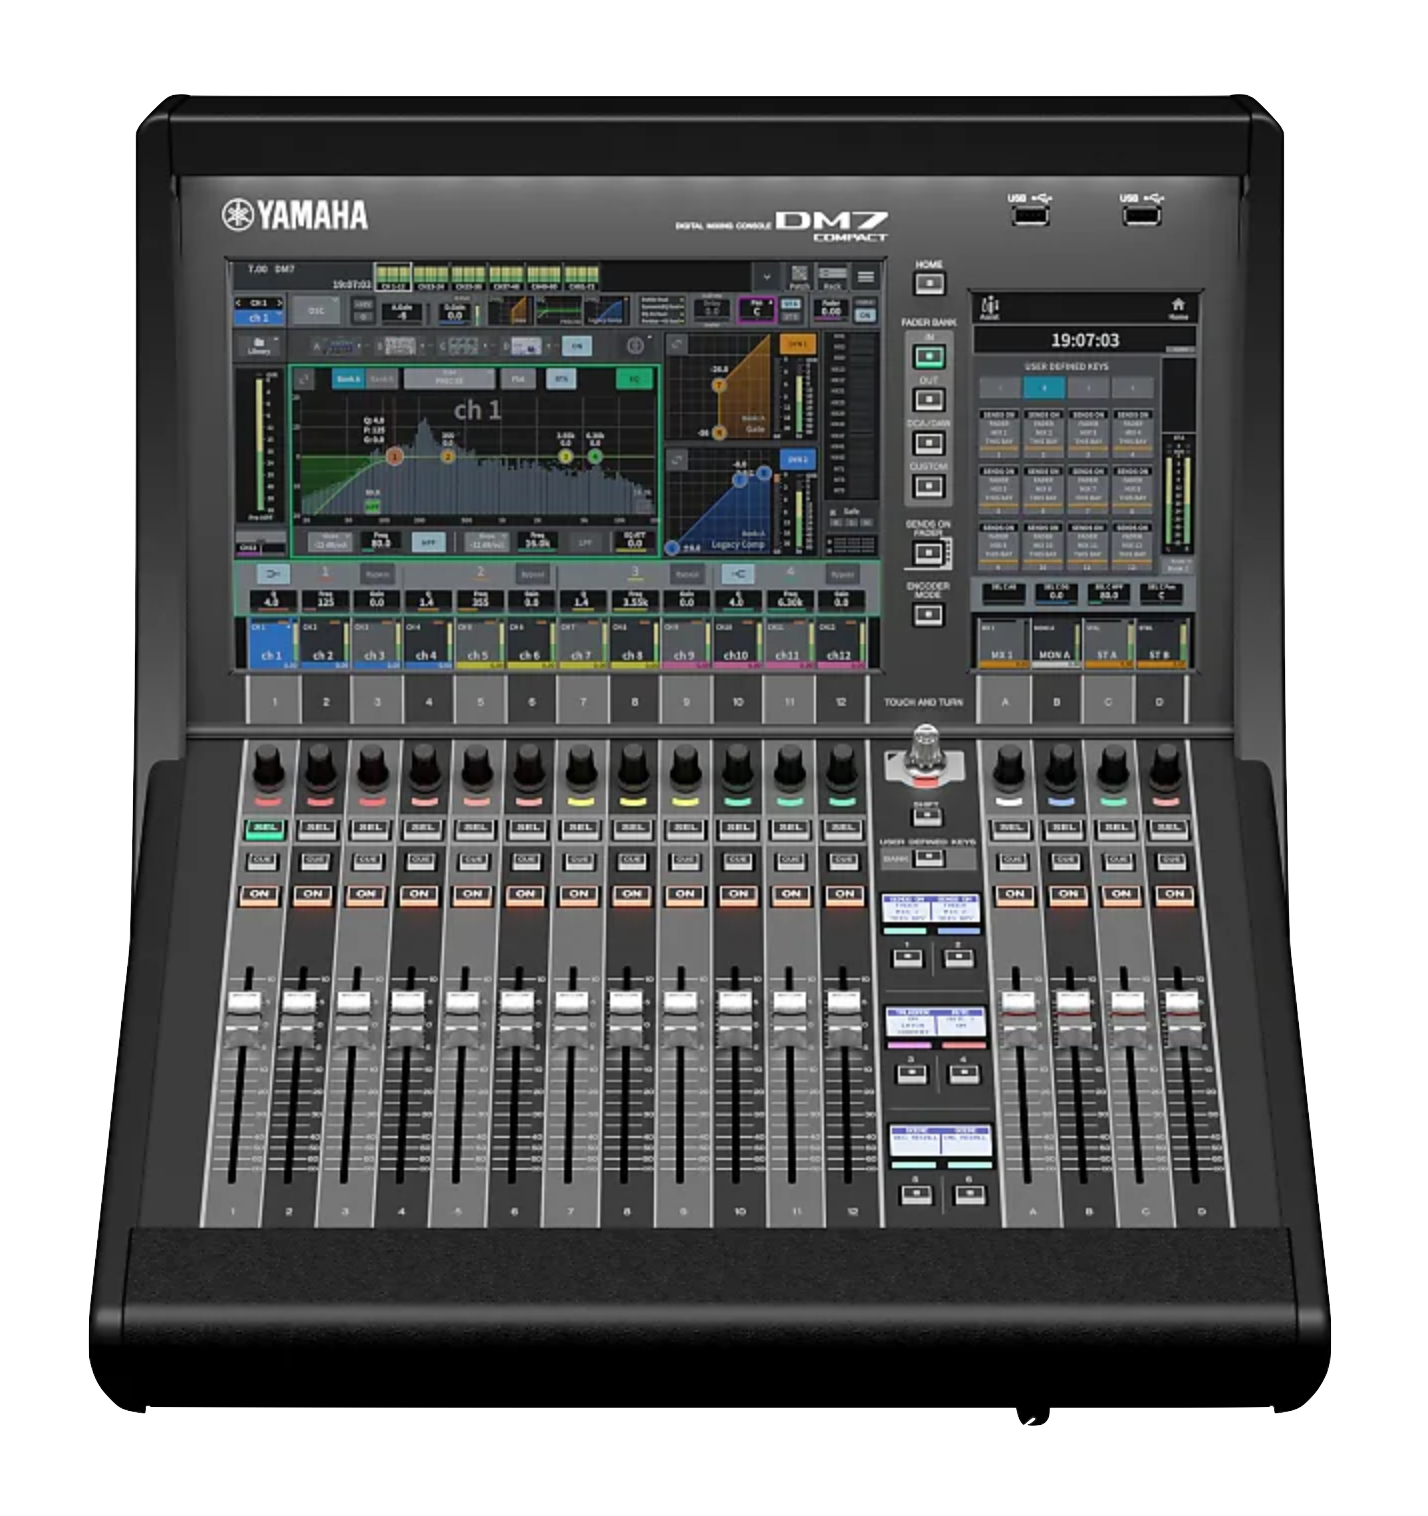Toggle the RTA analyzer button
Image resolution: width=1428 pixels, height=1516 pixels.
(560, 379)
